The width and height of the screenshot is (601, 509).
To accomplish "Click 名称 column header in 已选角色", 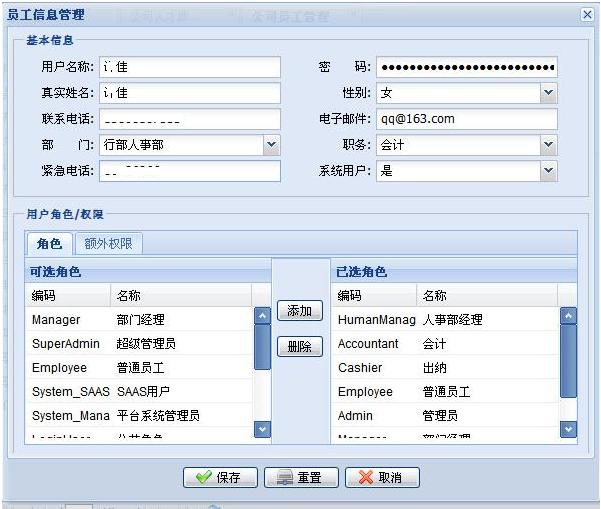I will (487, 296).
